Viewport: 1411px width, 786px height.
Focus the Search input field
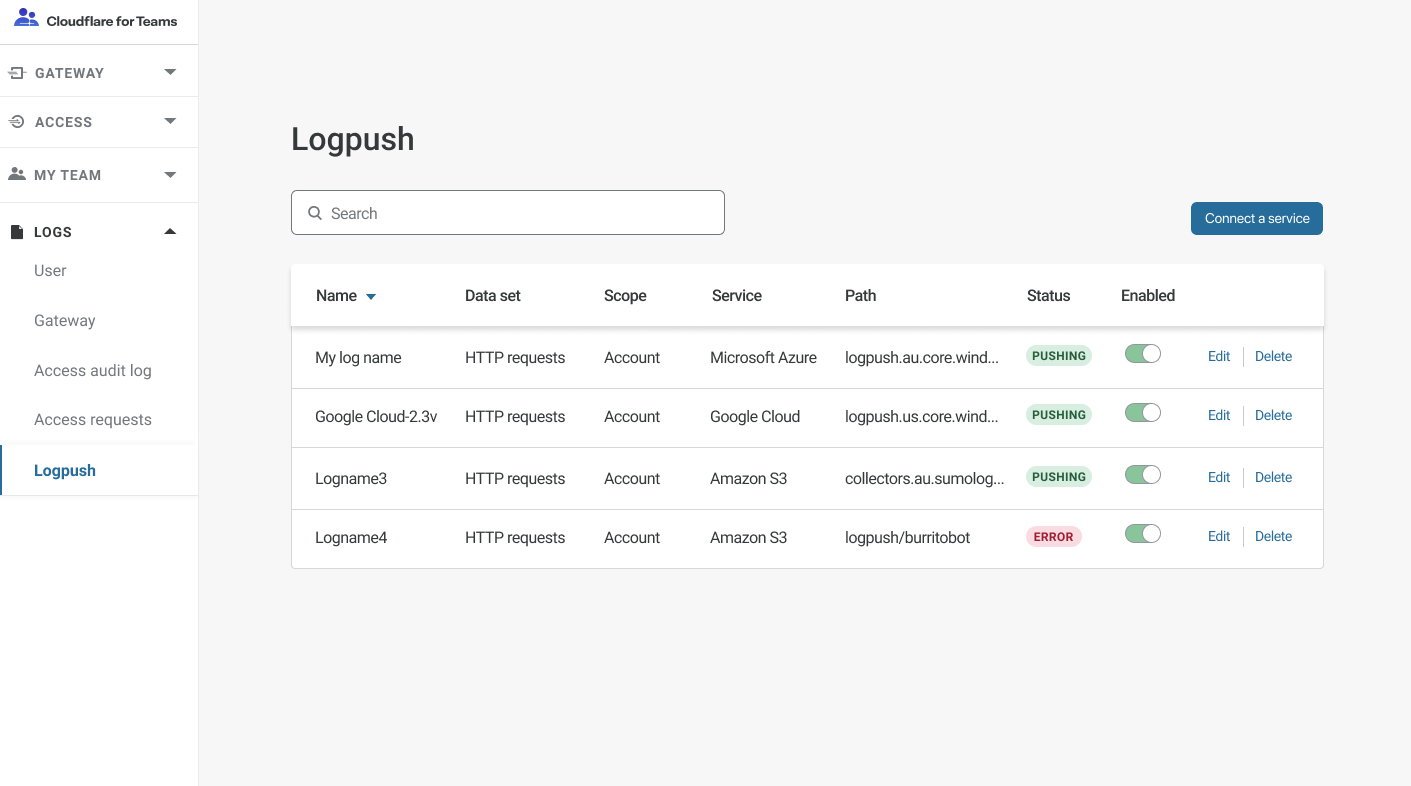point(508,213)
